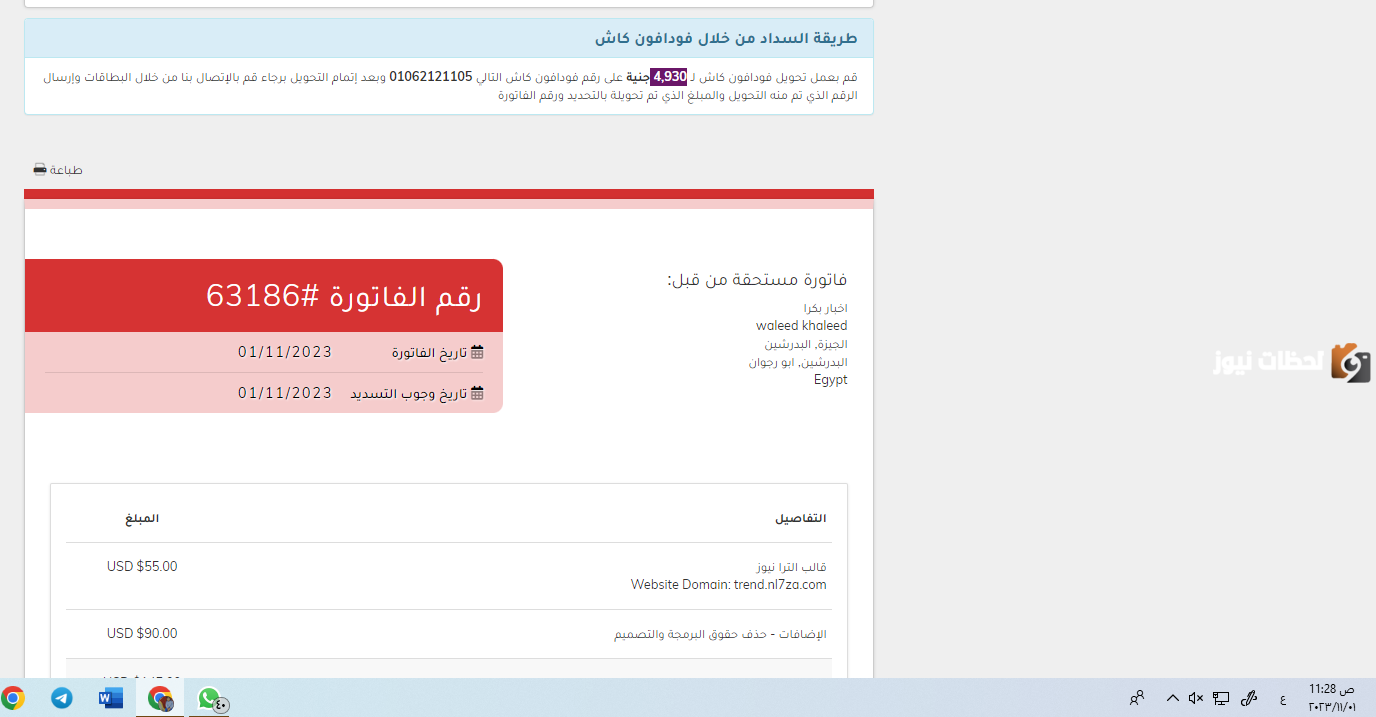This screenshot has width=1376, height=717.
Task: Switch the Arabic keyboard language indicator
Action: pyautogui.click(x=1283, y=699)
